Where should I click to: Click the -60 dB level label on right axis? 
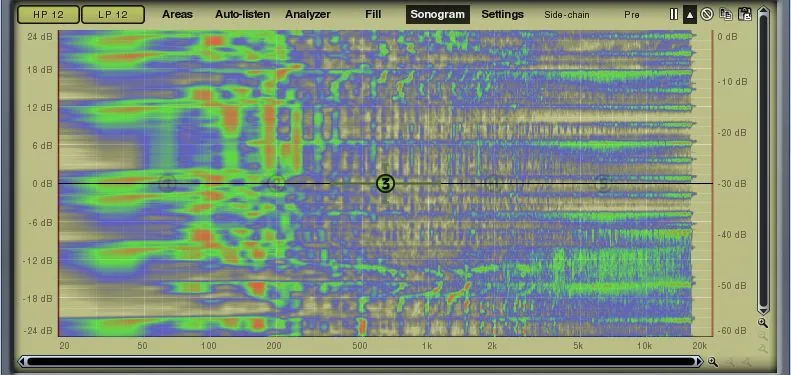[732, 331]
